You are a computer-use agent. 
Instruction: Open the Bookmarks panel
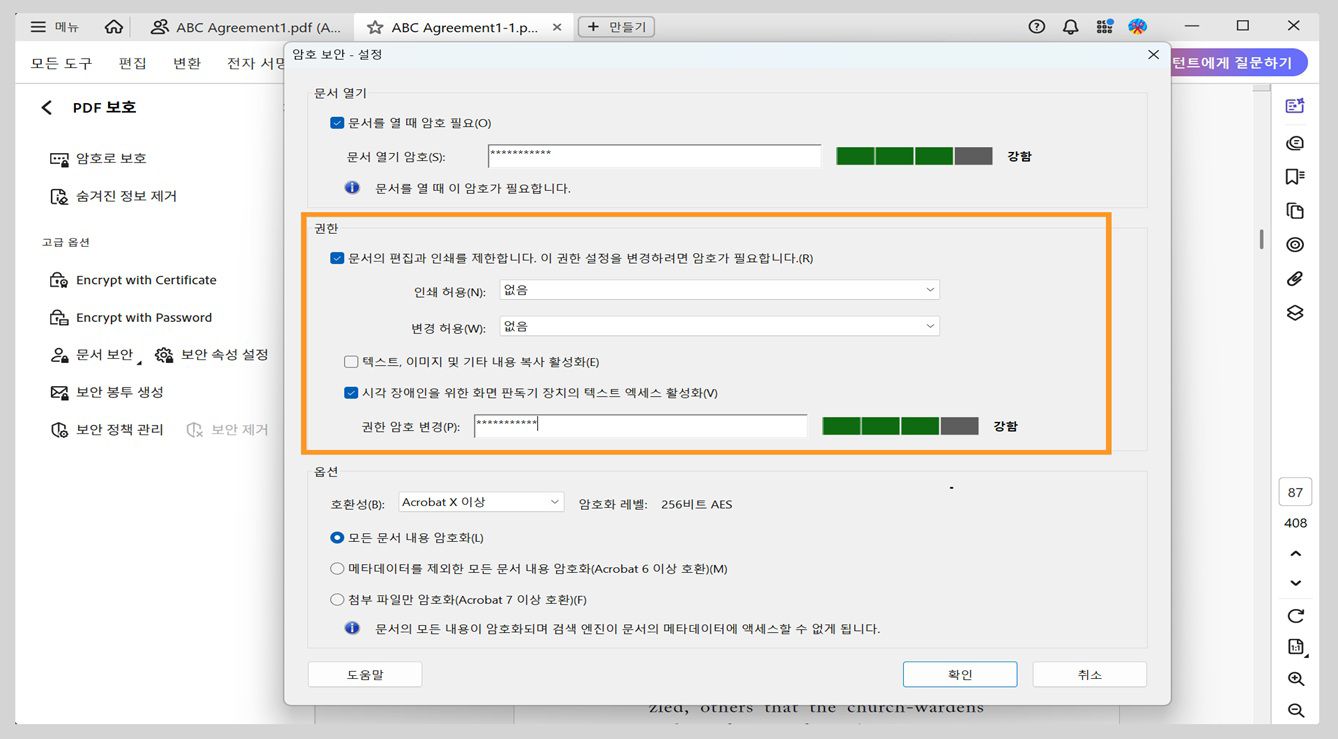[1294, 176]
